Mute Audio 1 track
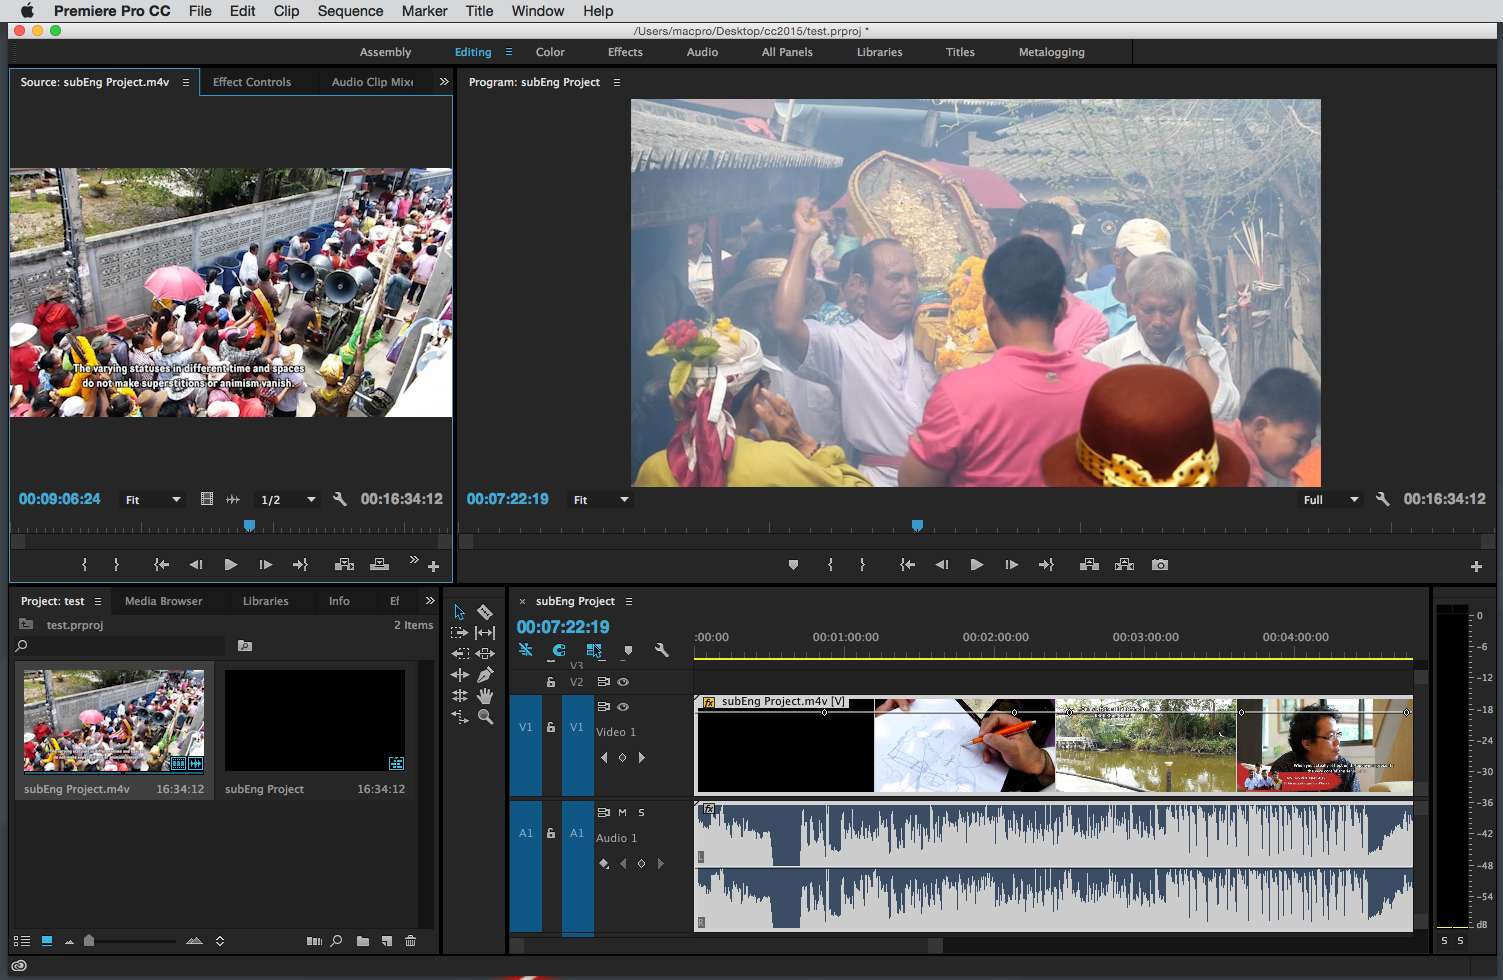This screenshot has width=1503, height=980. tap(622, 813)
